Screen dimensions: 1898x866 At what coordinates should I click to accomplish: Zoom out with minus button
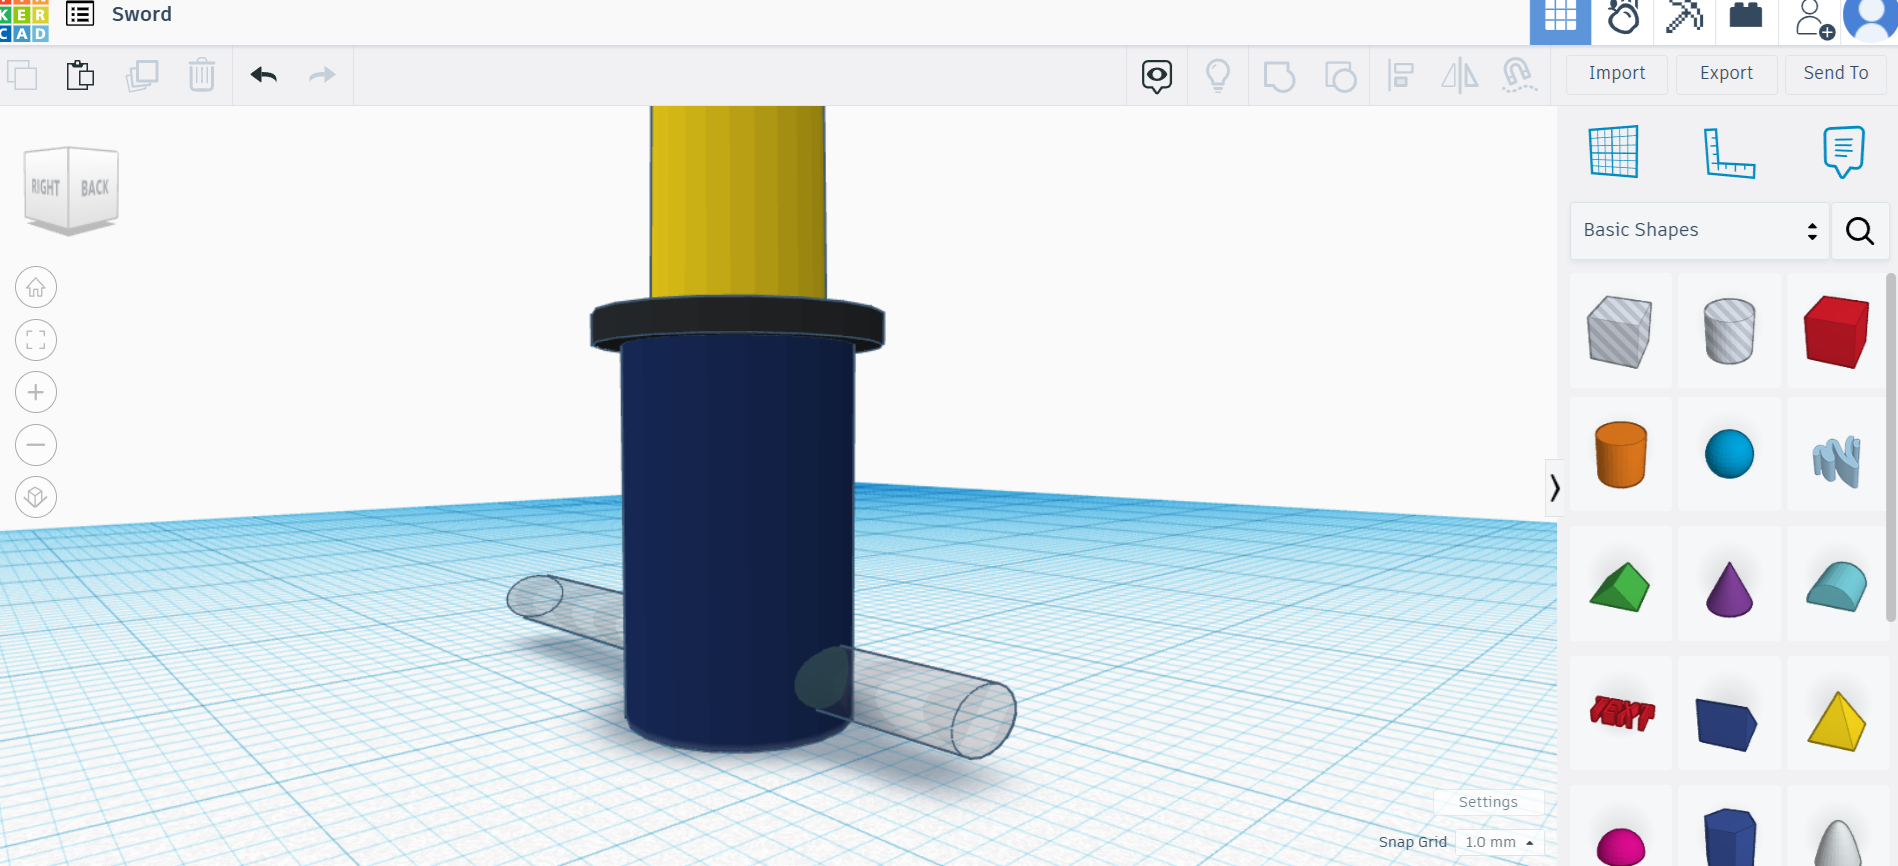[x=36, y=445]
